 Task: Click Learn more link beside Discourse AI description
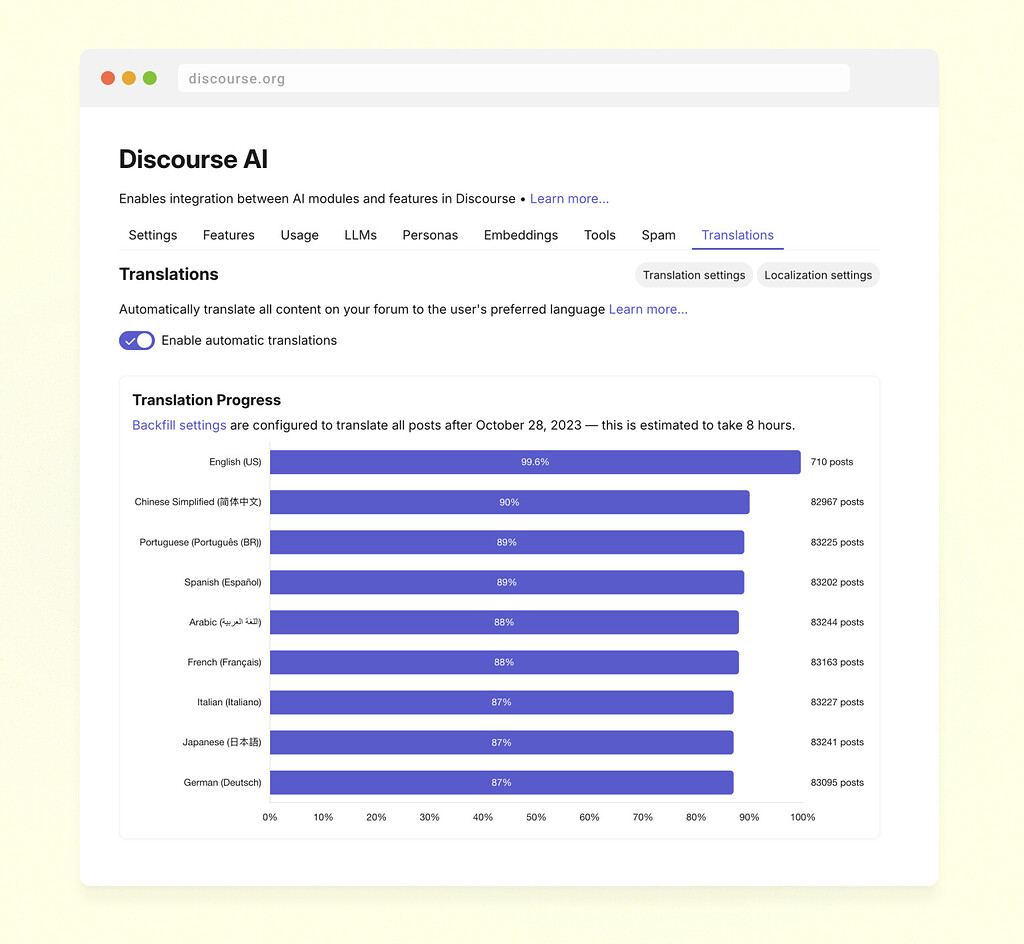point(569,199)
